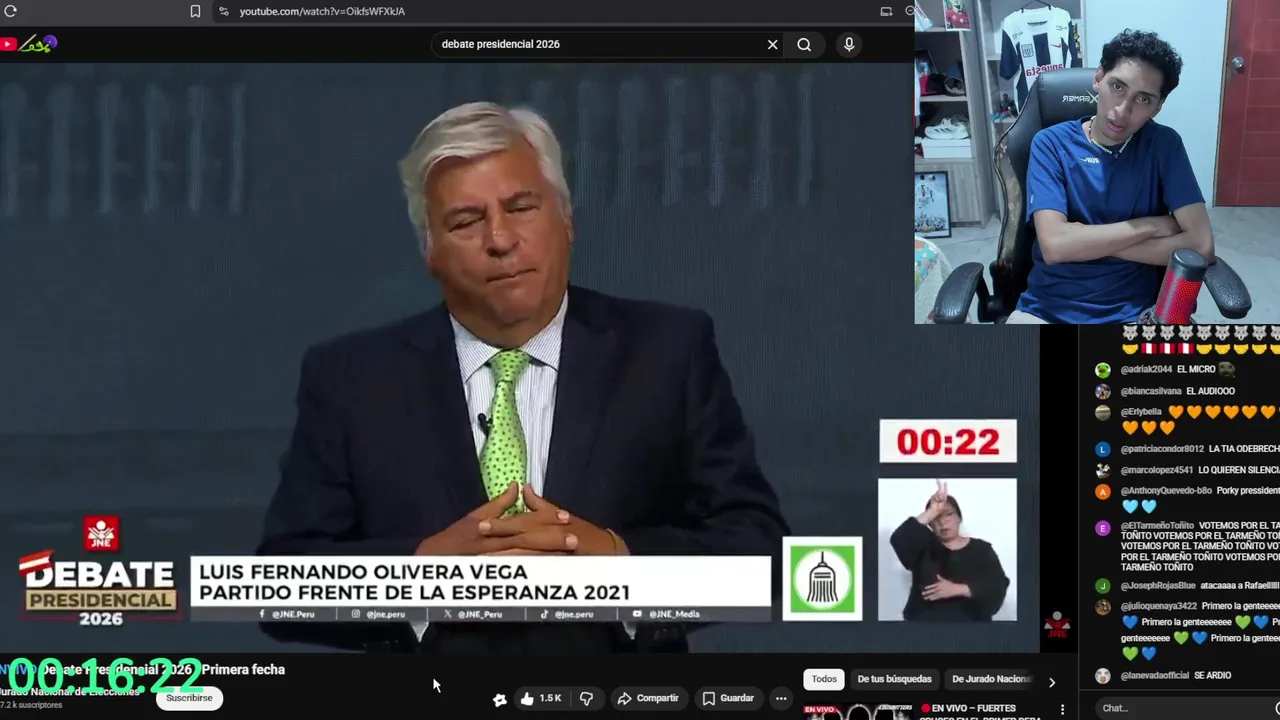Click the green broom party logo
This screenshot has width=1280, height=720.
(822, 579)
